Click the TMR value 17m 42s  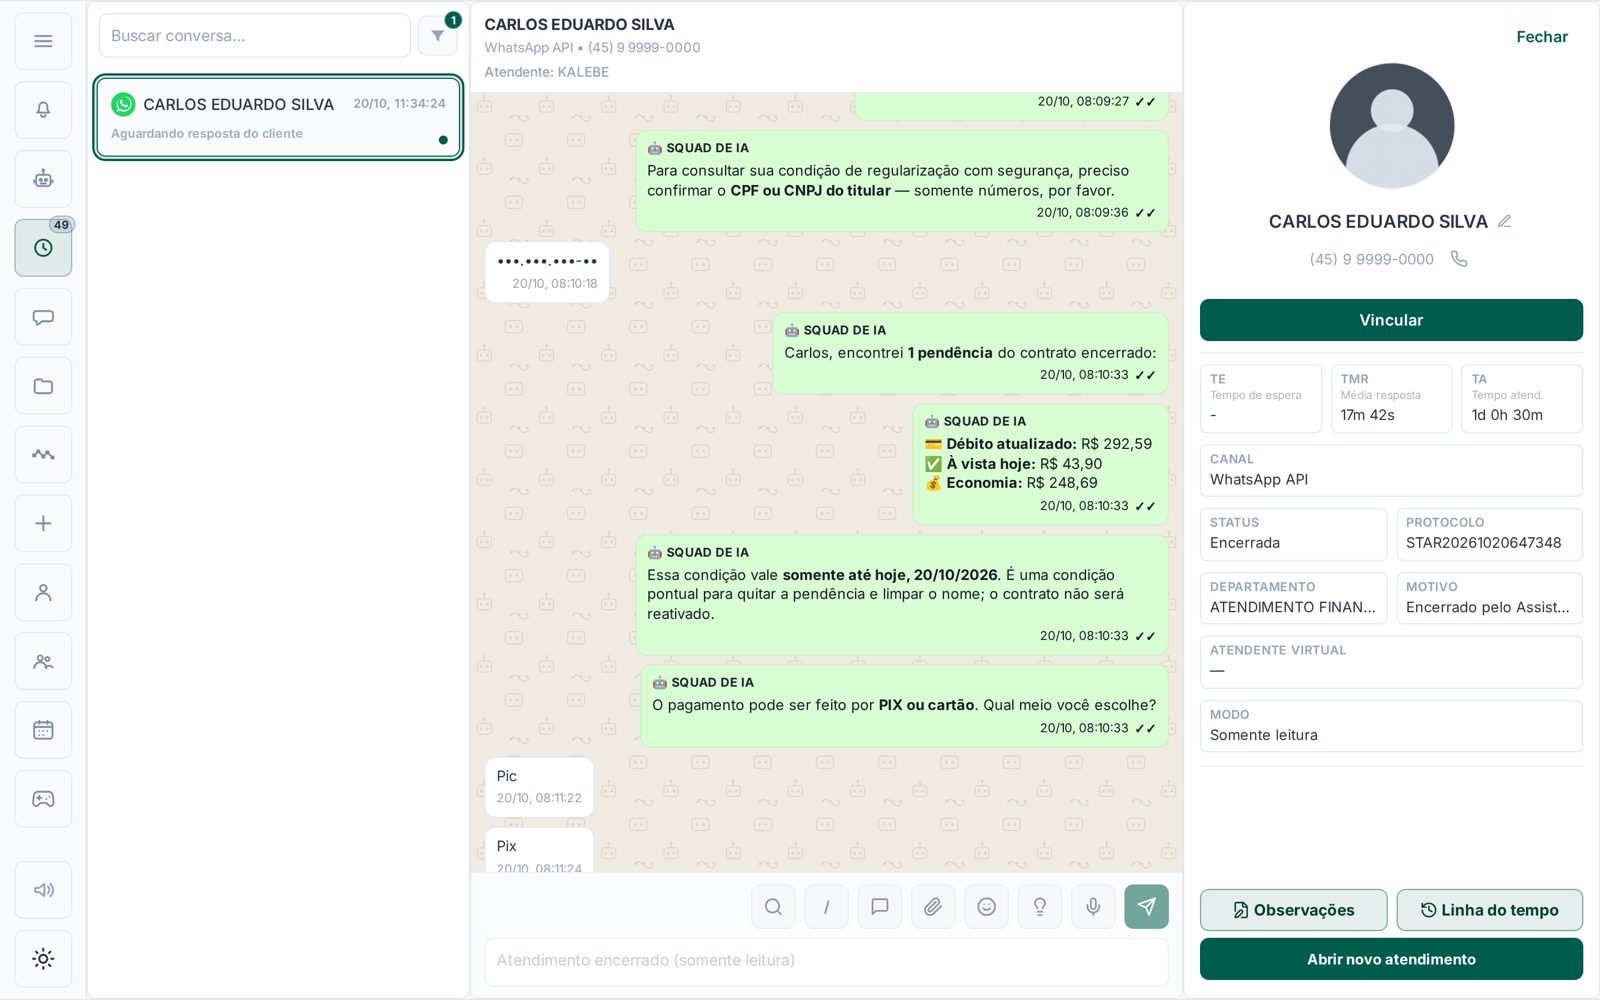click(x=1367, y=415)
